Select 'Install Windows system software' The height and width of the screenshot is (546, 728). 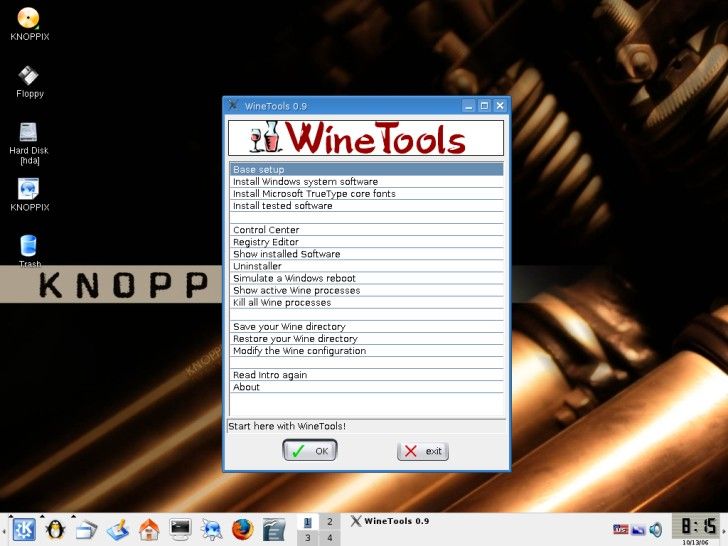[x=366, y=182]
